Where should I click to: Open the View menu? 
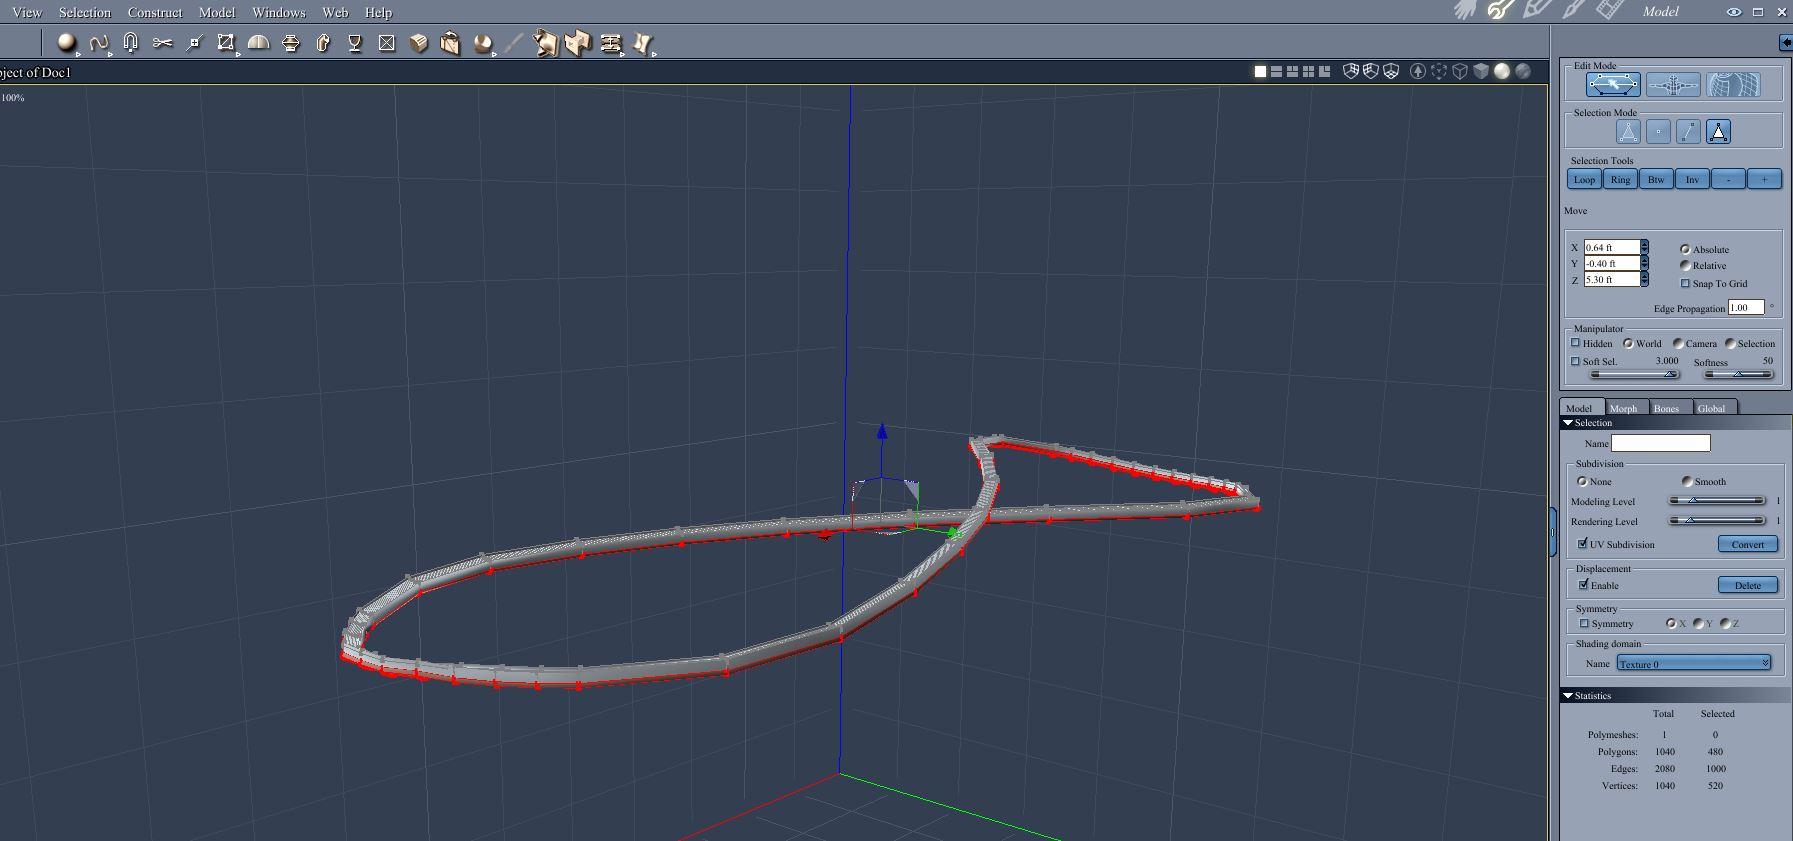(27, 12)
